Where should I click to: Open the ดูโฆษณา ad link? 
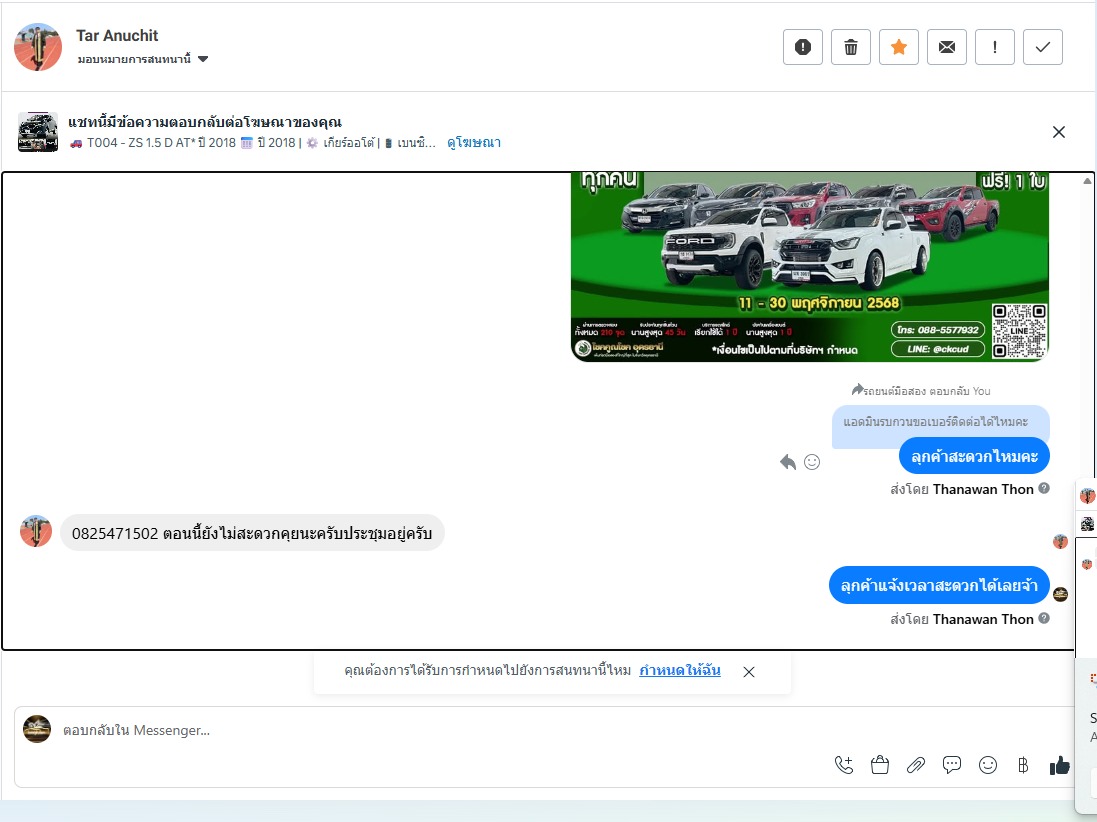coord(474,143)
